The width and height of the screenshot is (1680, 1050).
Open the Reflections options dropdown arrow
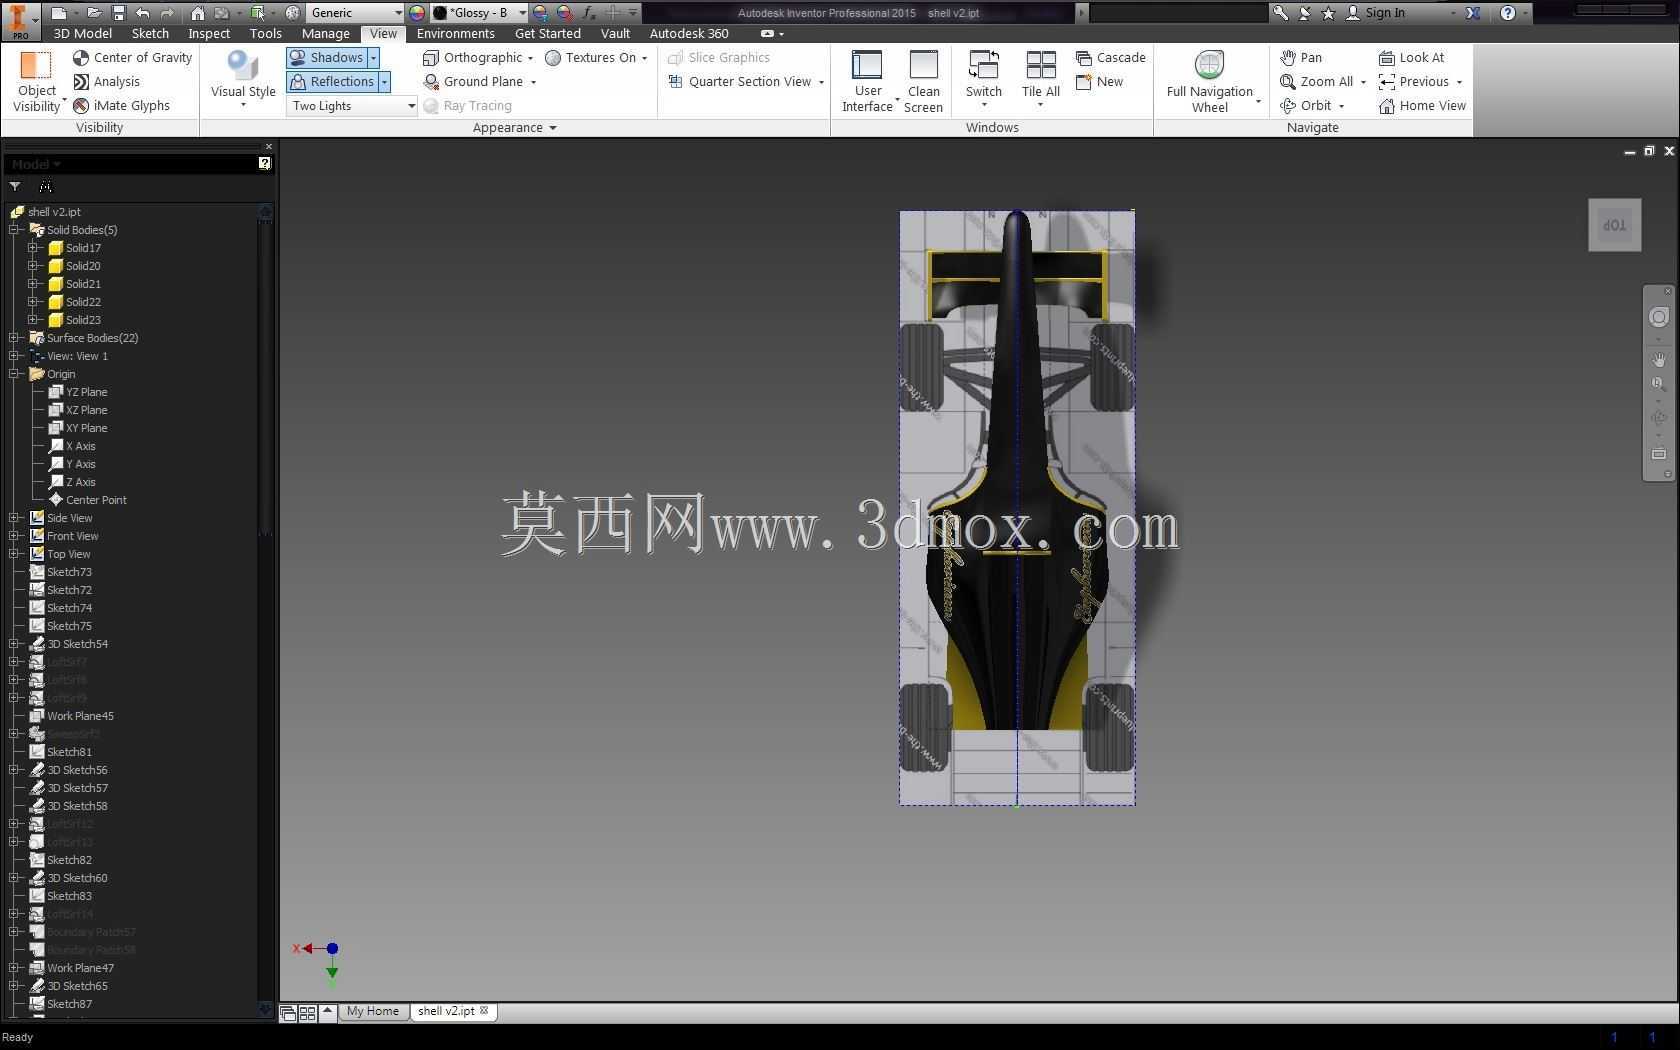tap(384, 82)
